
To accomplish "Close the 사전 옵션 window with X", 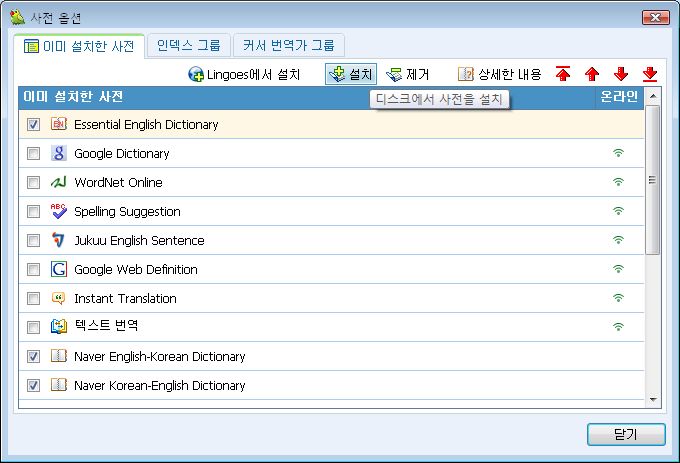I will coord(656,17).
